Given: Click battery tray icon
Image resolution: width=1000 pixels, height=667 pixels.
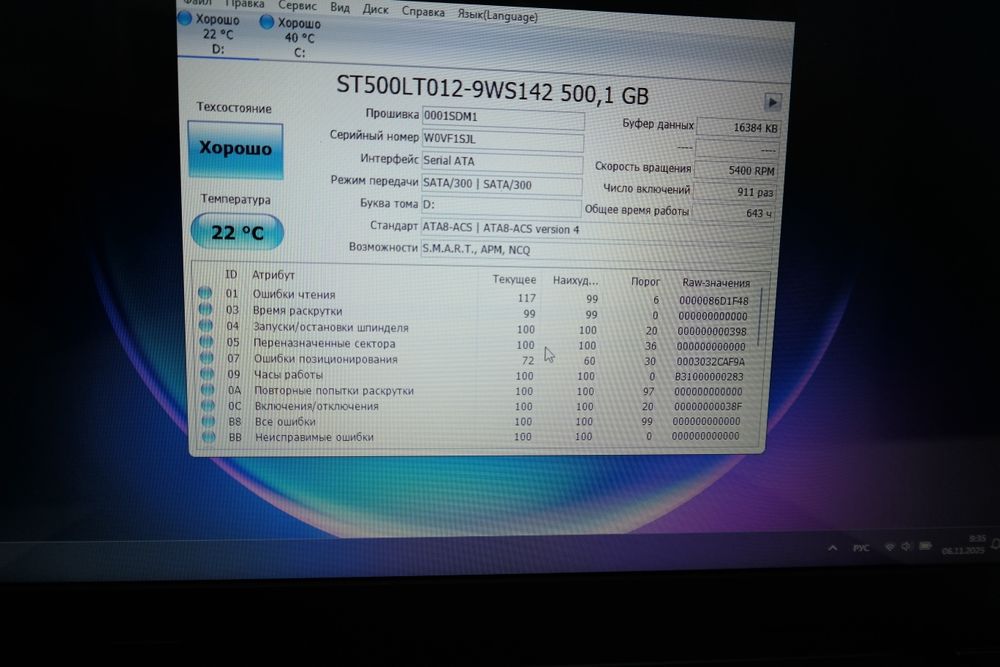Looking at the screenshot, I should point(925,546).
